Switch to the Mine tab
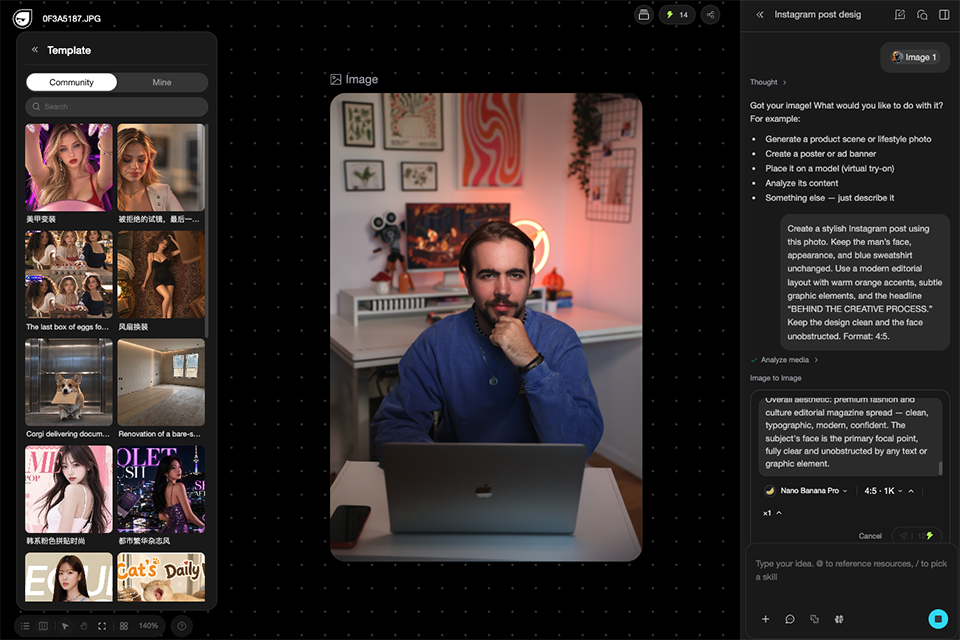Image resolution: width=960 pixels, height=640 pixels. 162,82
